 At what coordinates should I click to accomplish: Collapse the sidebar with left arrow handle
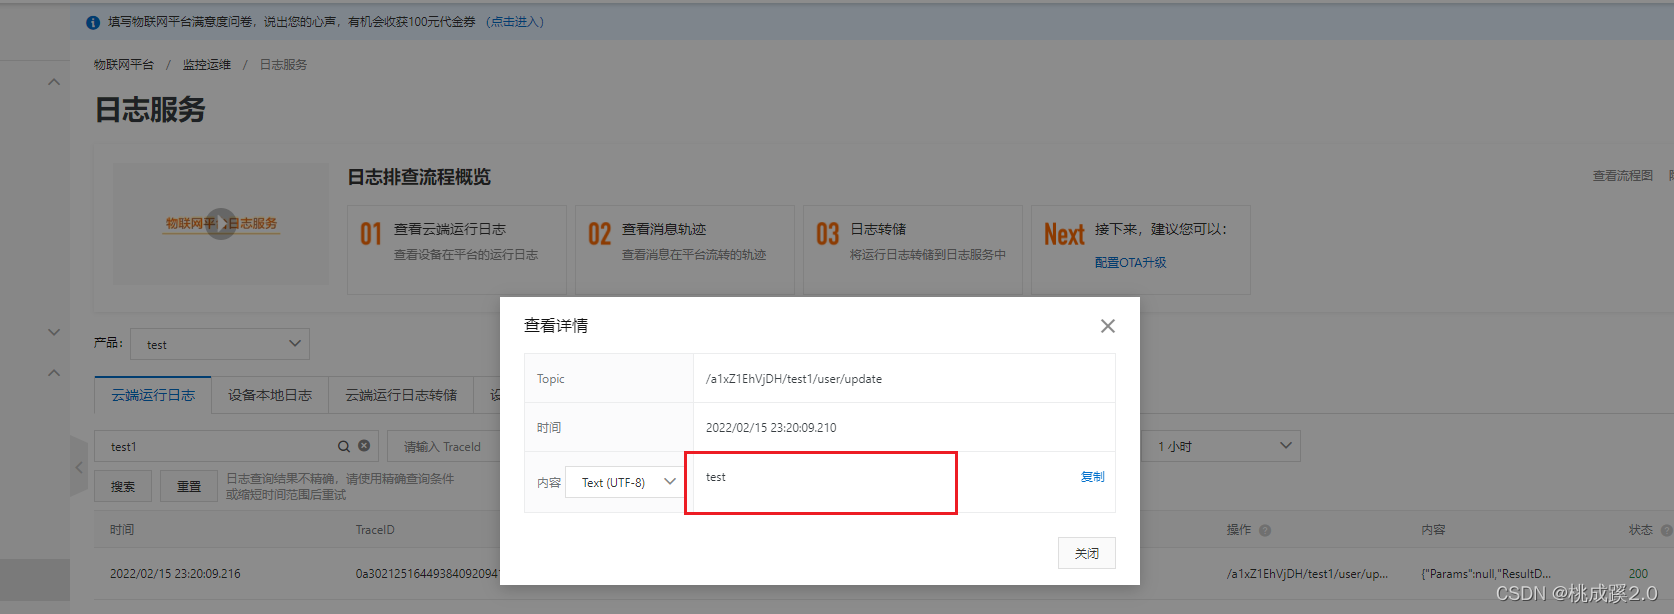pos(79,467)
